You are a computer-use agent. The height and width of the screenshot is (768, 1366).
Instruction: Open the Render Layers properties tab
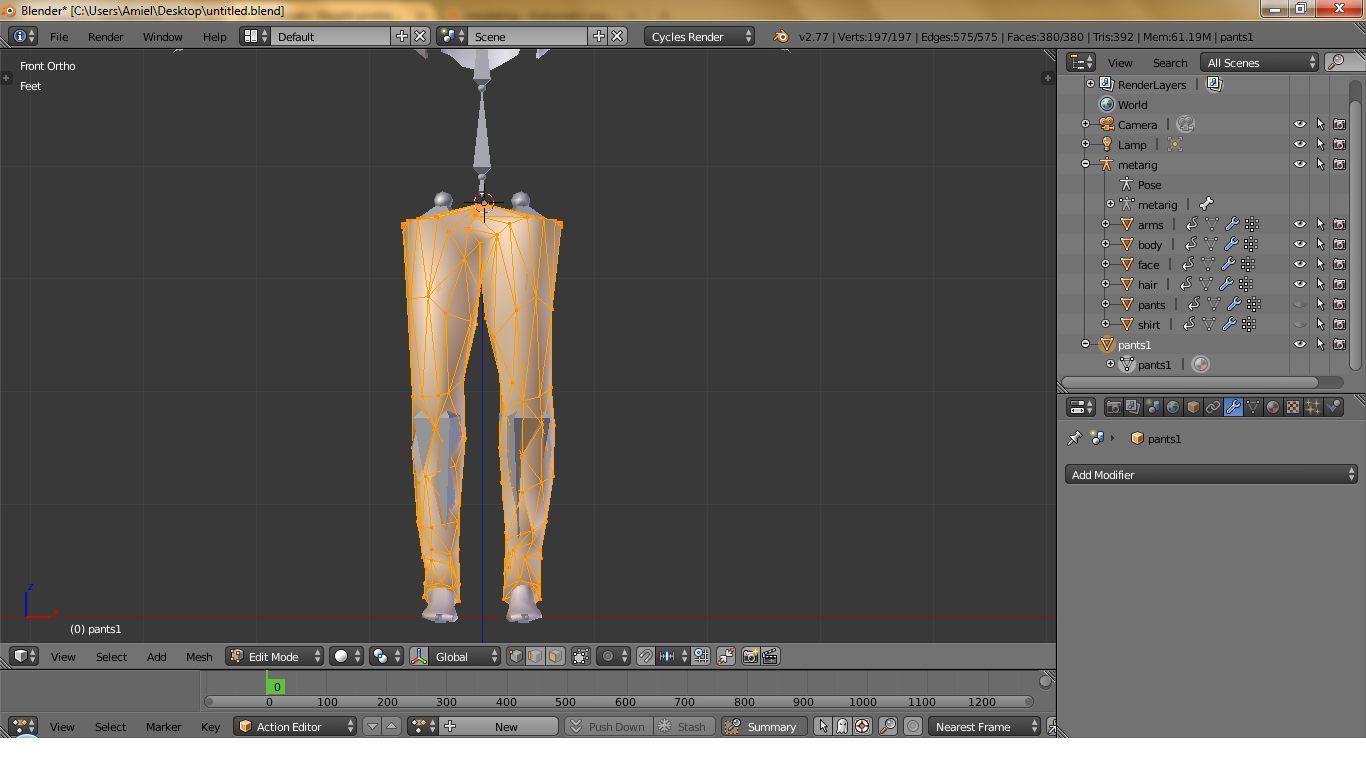[1133, 407]
